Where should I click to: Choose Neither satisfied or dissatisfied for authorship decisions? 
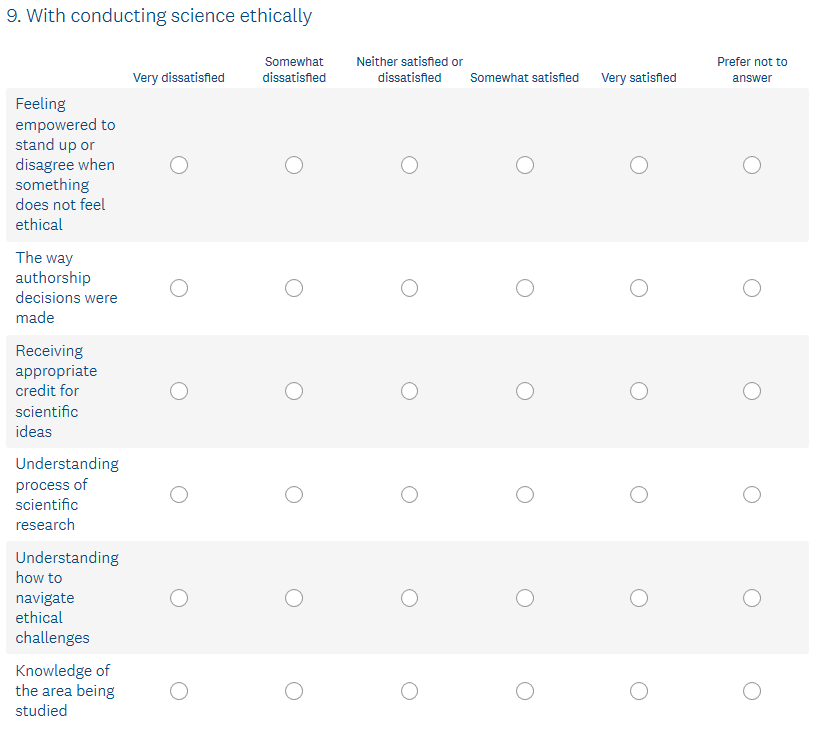(x=410, y=288)
